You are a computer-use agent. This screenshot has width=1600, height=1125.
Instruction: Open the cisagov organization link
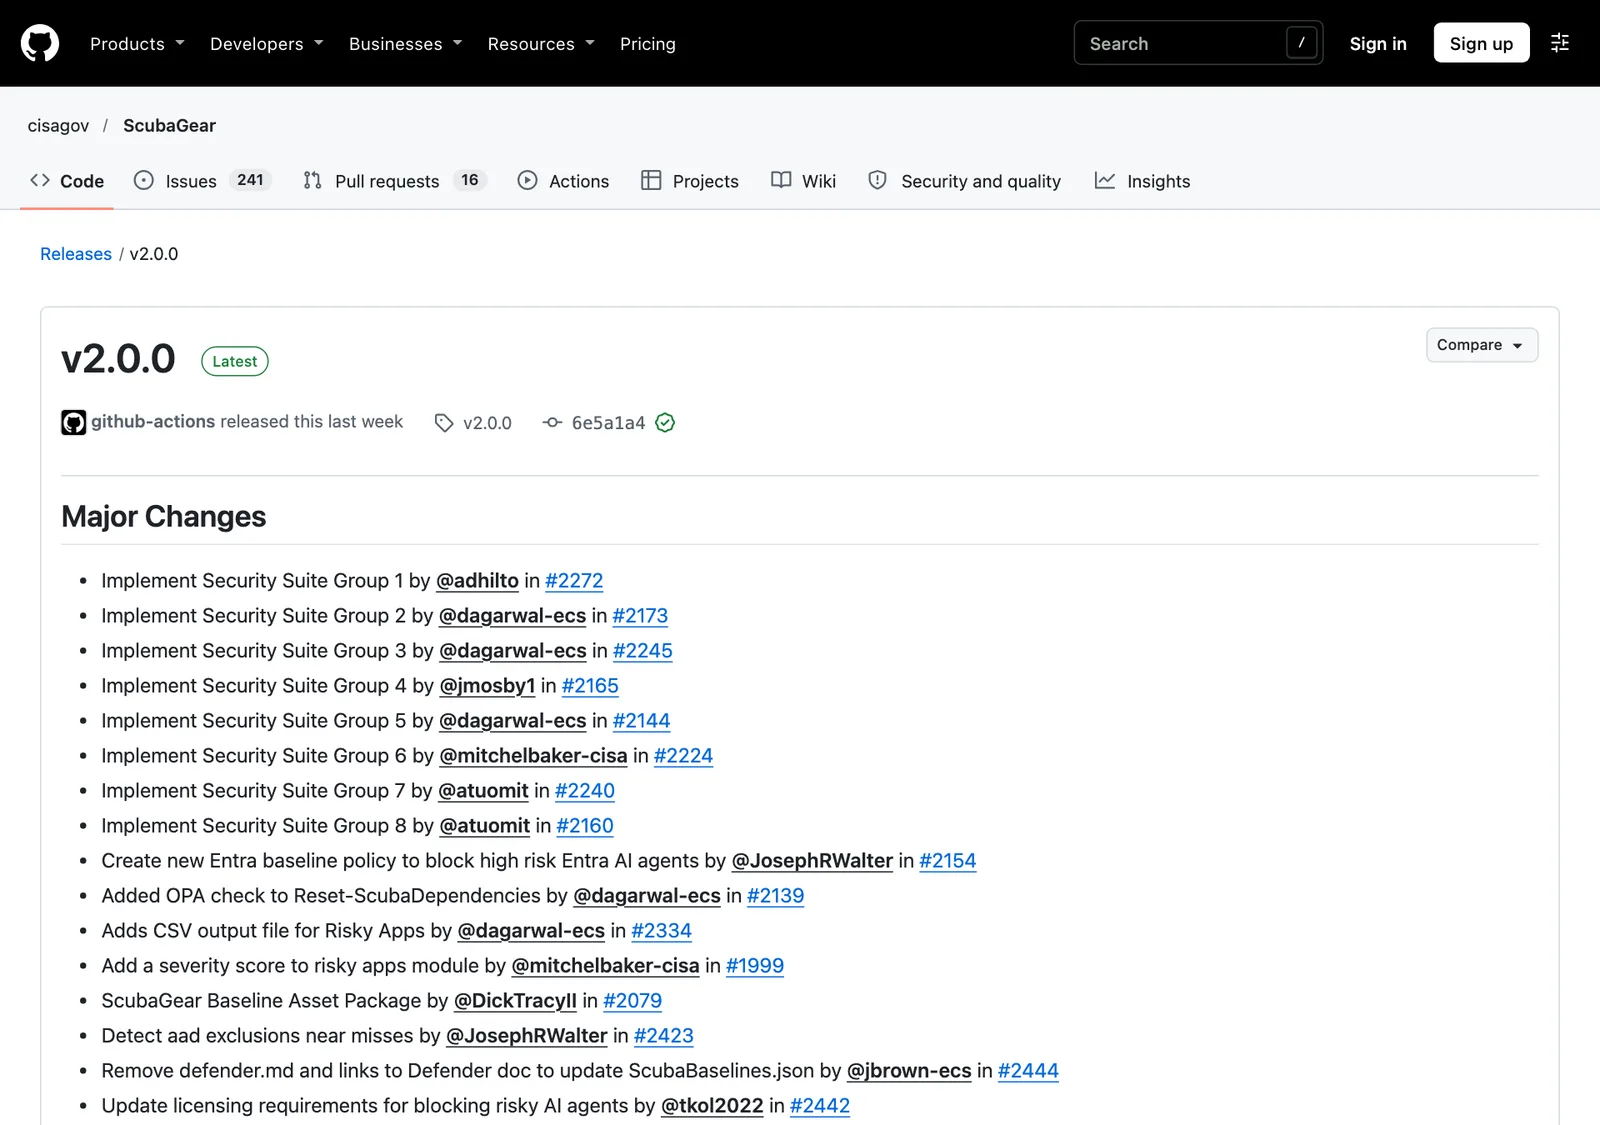58,126
